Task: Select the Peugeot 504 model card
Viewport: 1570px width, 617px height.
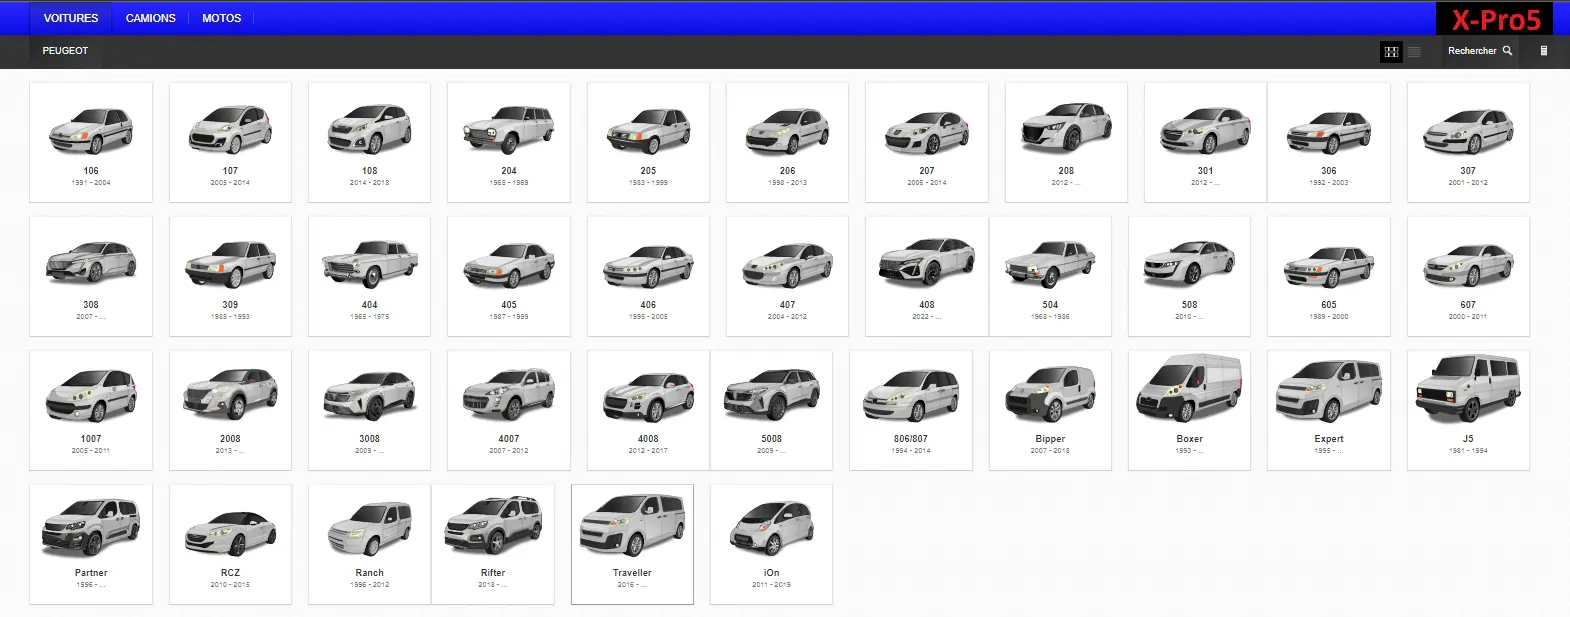Action: 1050,276
